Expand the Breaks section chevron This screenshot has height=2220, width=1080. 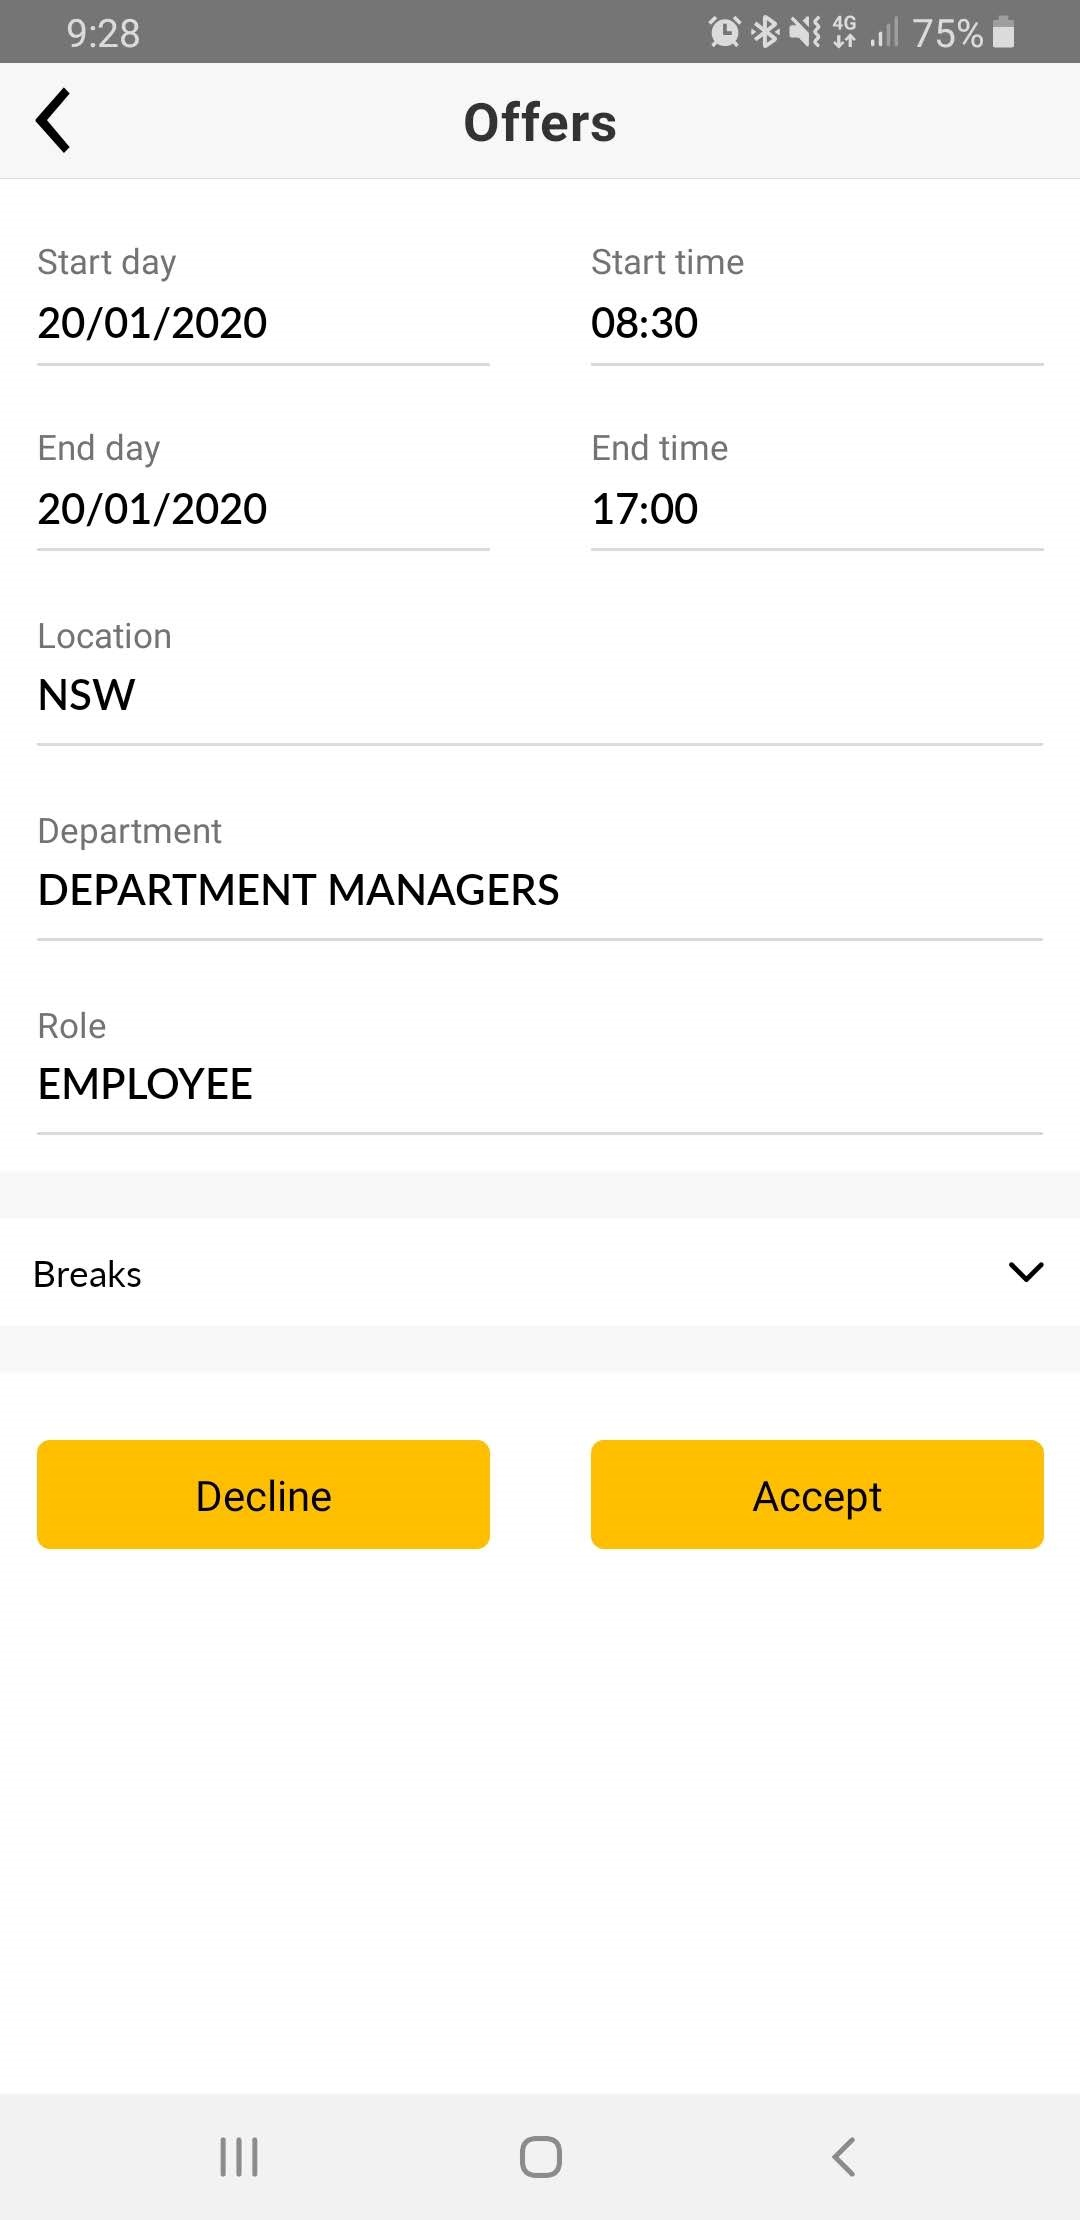[1025, 1272]
